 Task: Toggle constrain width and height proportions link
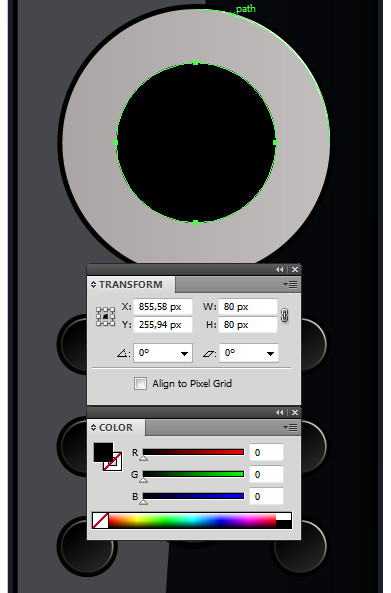(x=284, y=315)
